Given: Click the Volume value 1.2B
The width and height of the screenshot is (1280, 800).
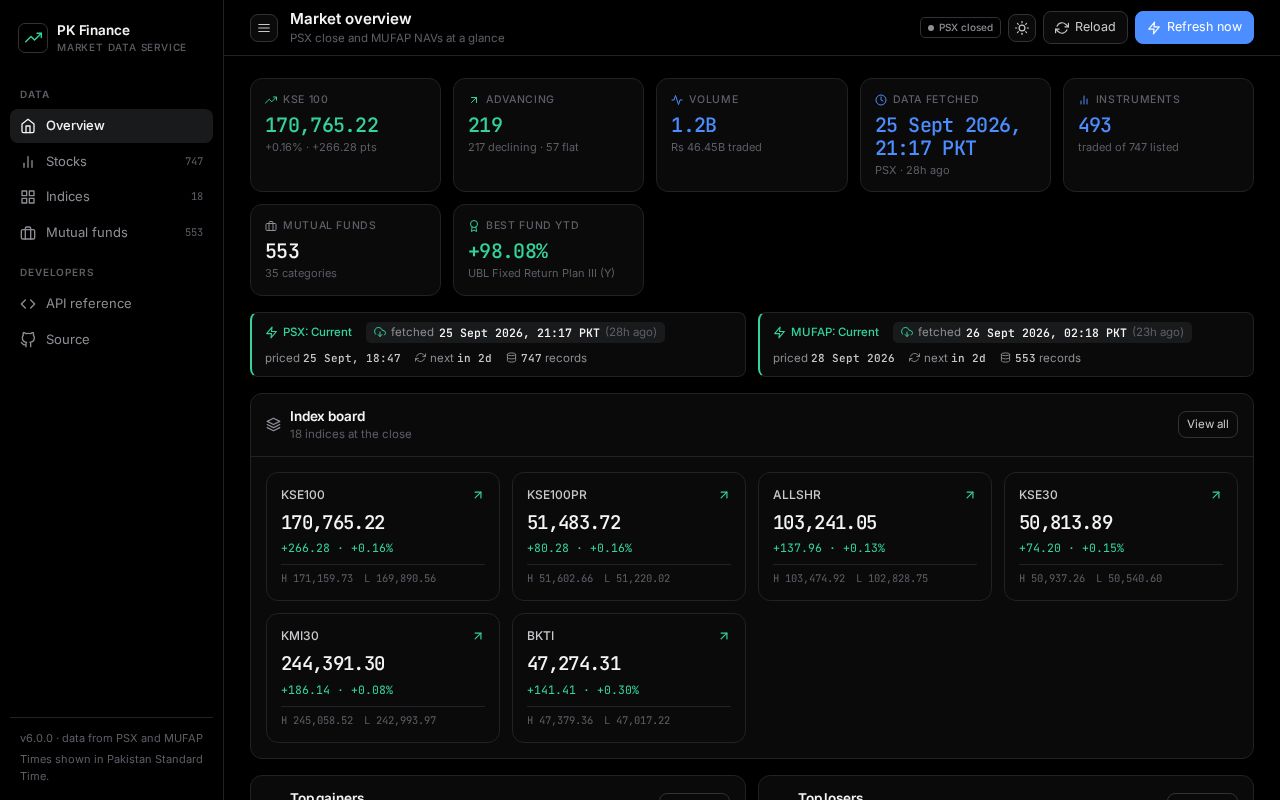Looking at the screenshot, I should (x=694, y=125).
